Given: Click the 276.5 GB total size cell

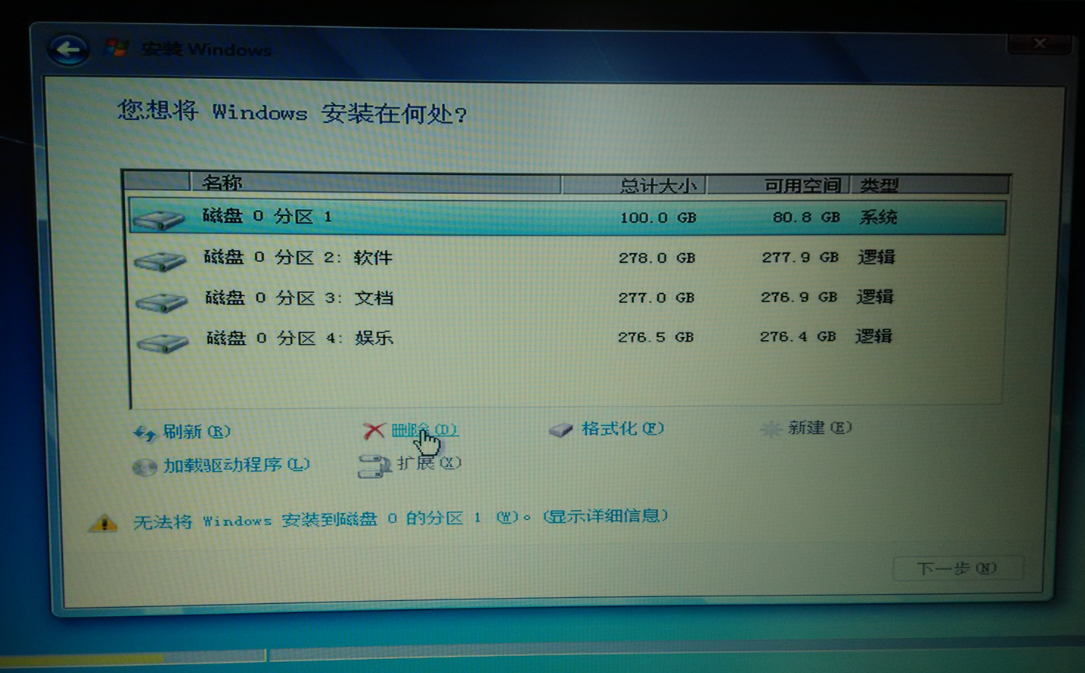Looking at the screenshot, I should pos(655,337).
